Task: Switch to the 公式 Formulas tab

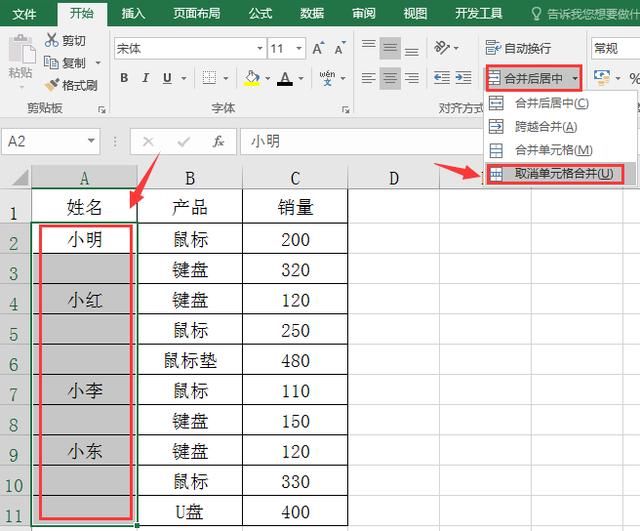Action: click(x=260, y=13)
